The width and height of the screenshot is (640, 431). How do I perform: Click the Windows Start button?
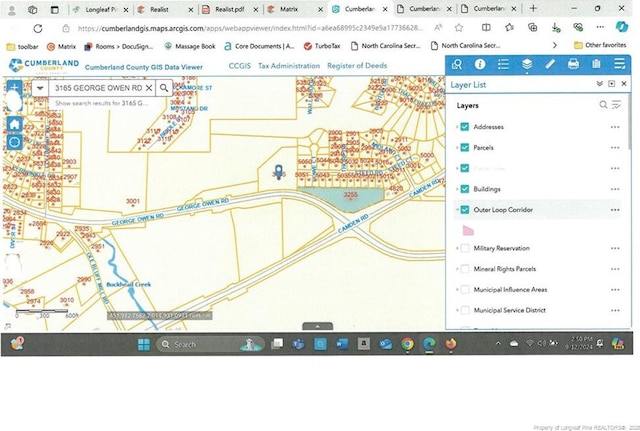[144, 344]
